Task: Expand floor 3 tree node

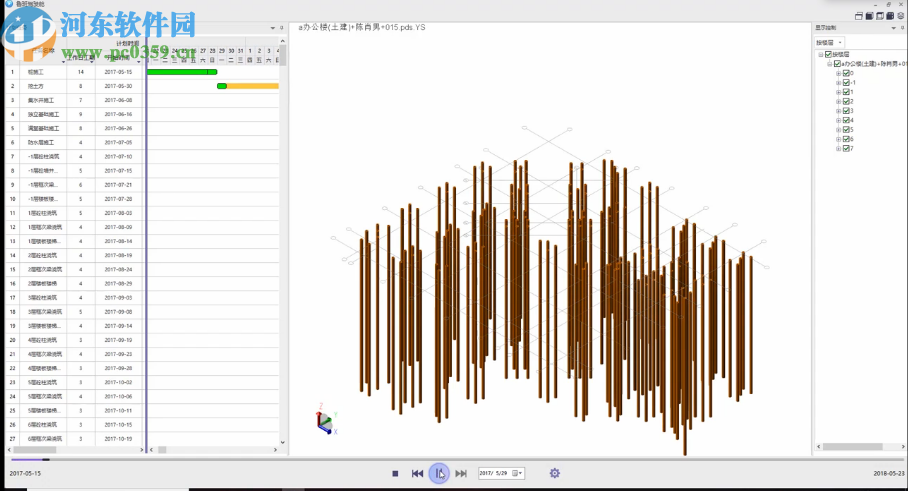Action: coord(839,111)
